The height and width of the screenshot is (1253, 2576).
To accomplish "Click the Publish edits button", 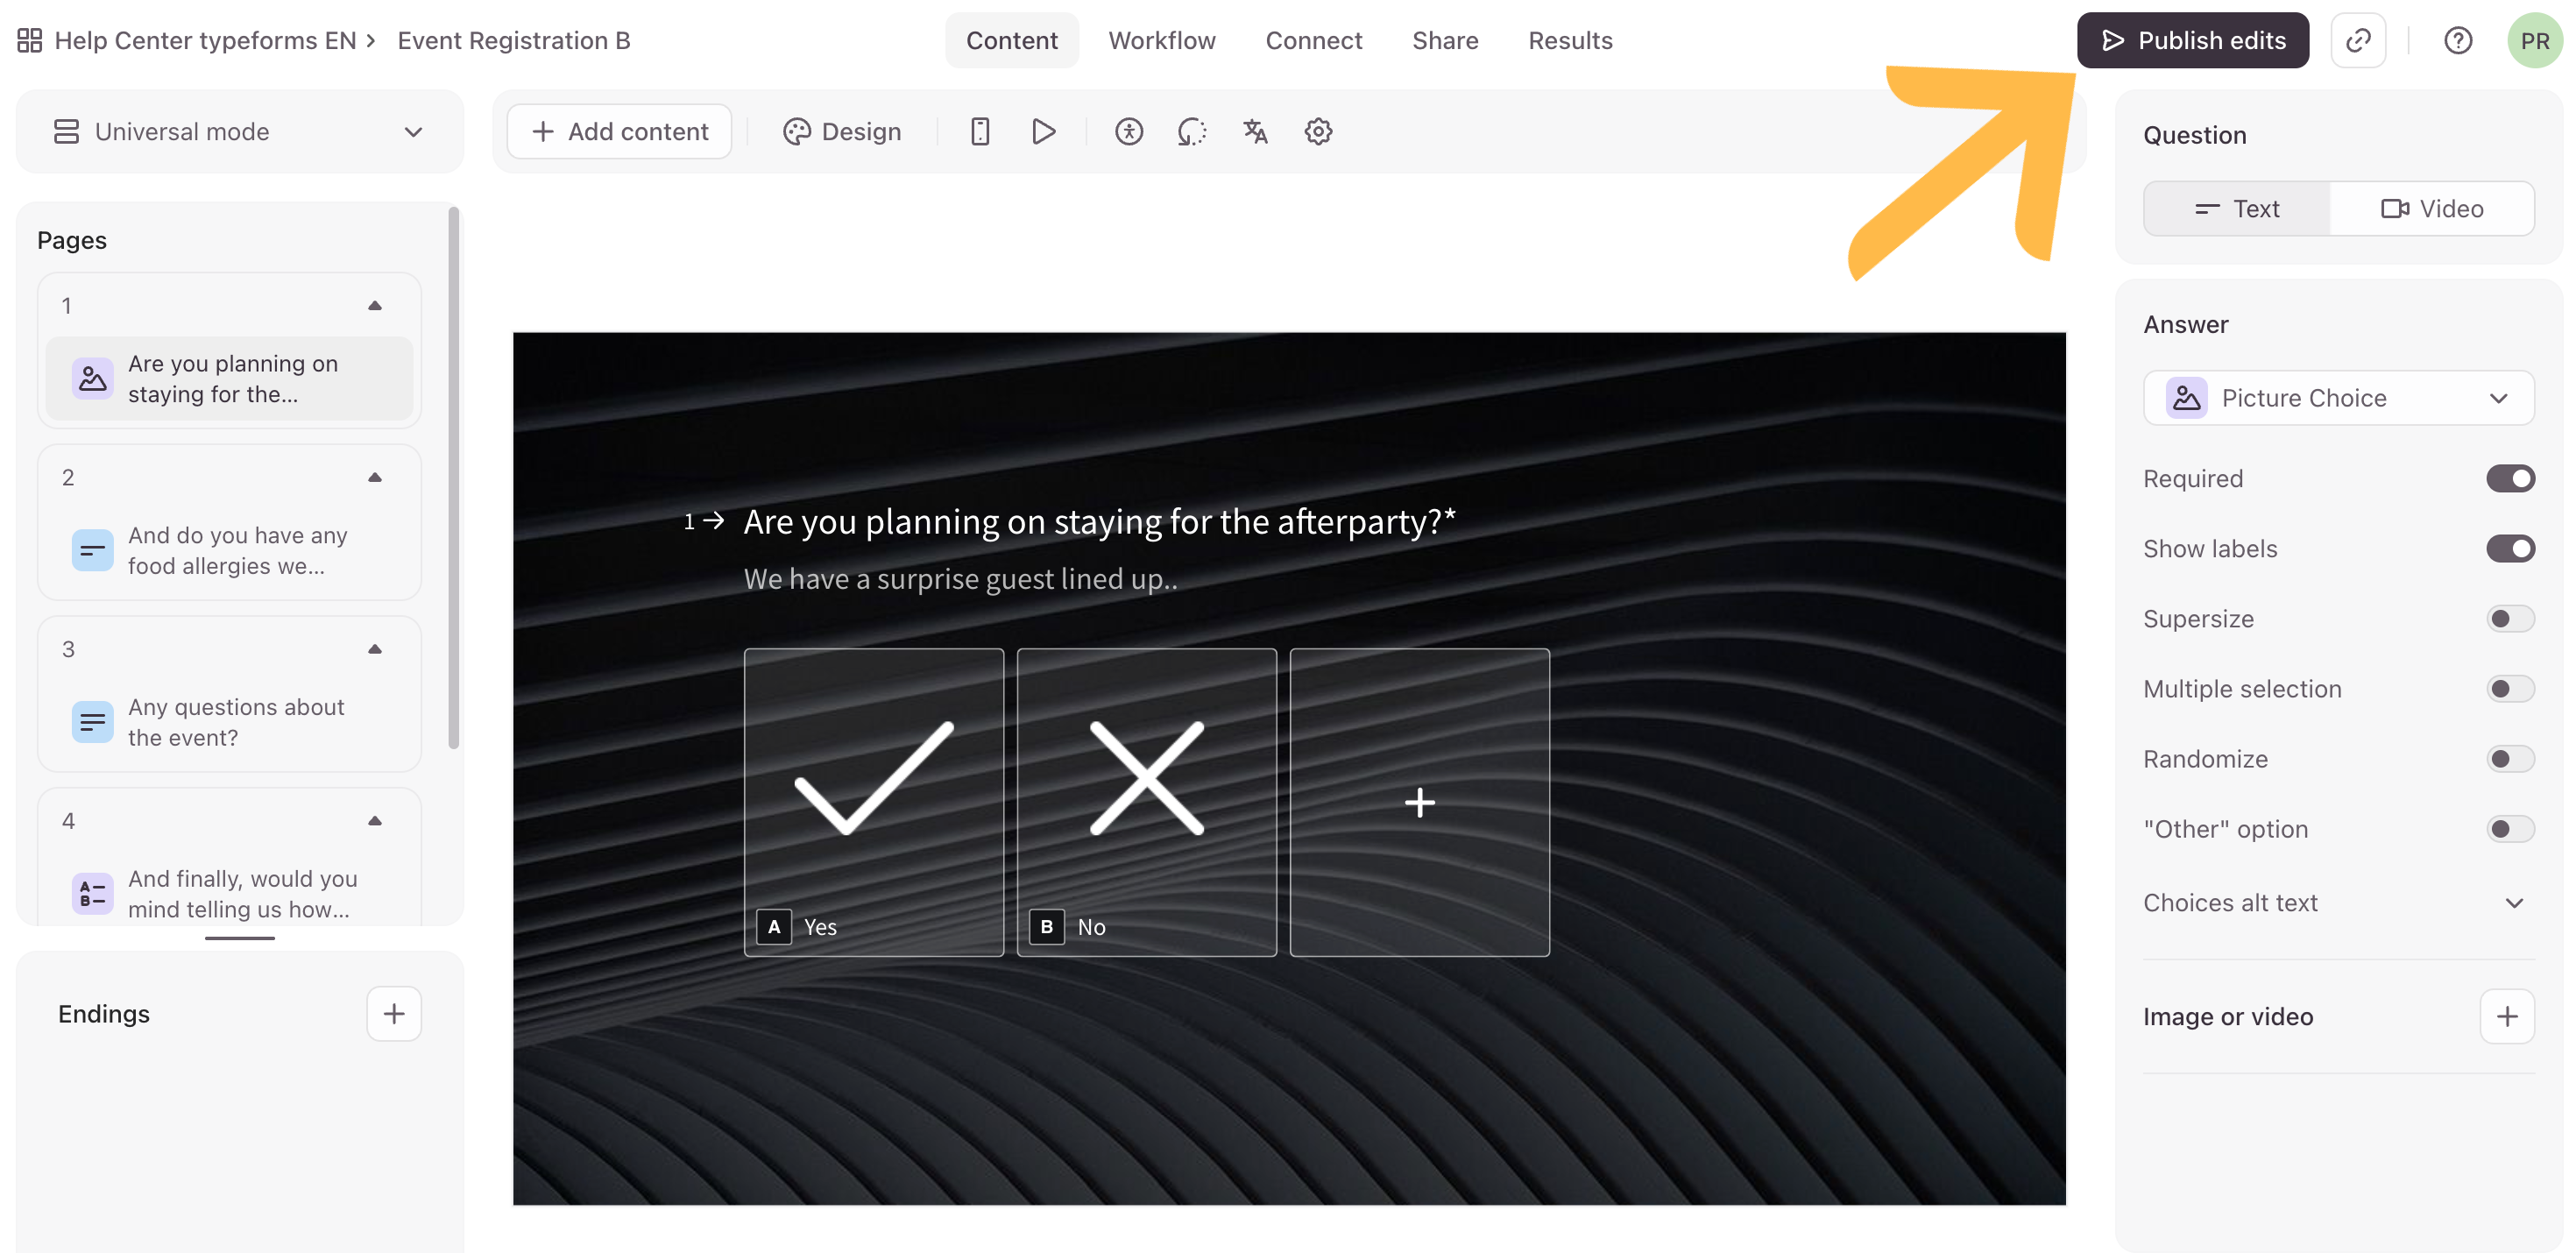I will (2192, 41).
